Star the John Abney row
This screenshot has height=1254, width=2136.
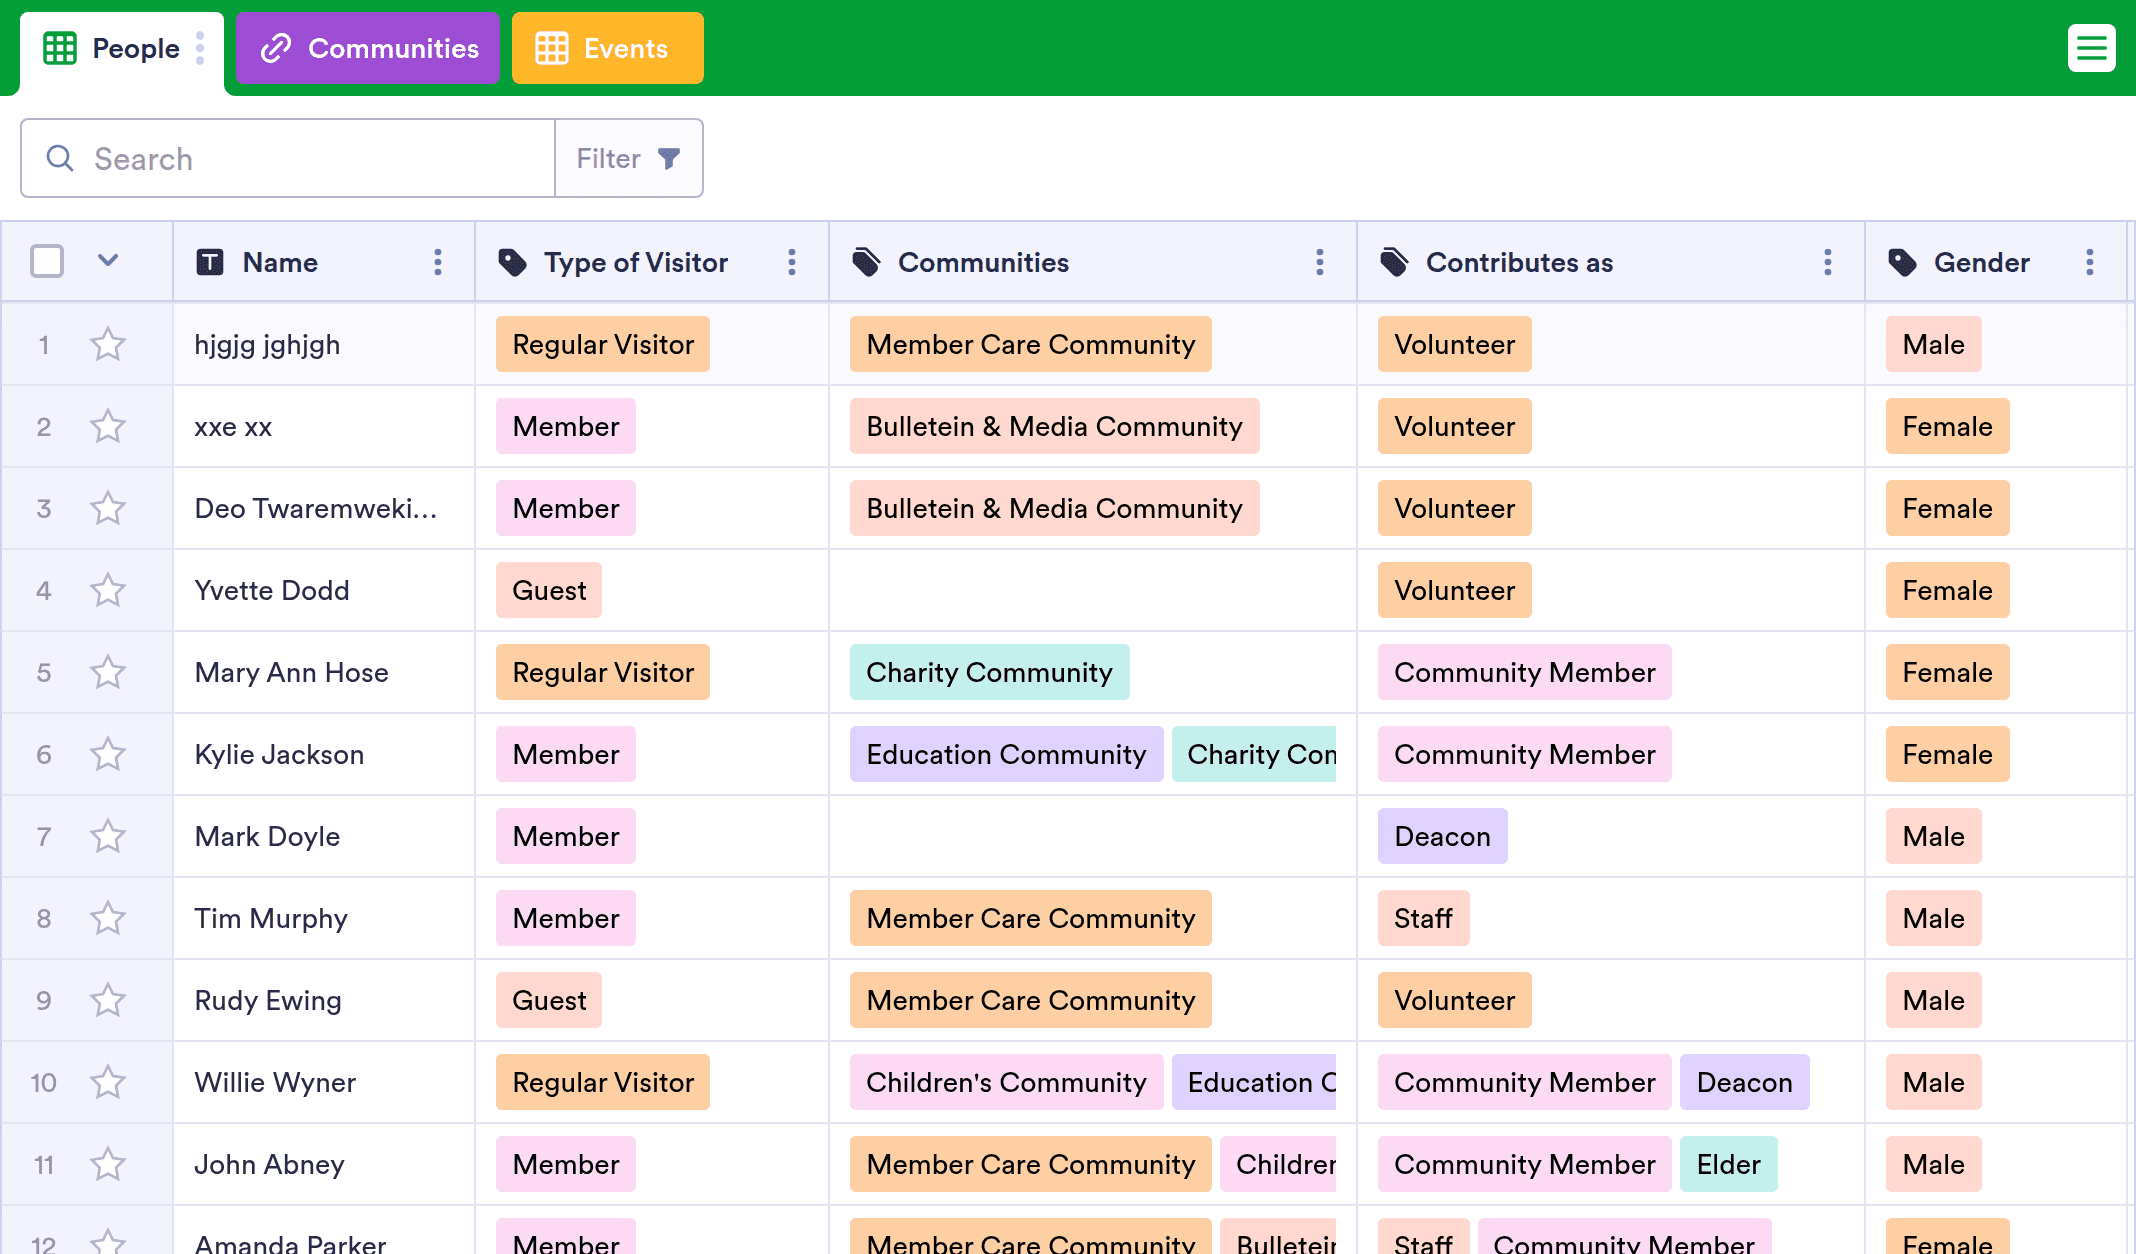(108, 1164)
